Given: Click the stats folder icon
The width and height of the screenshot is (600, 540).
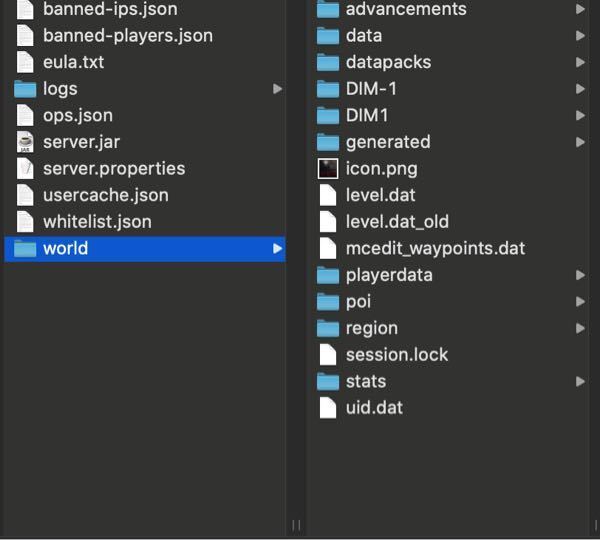Looking at the screenshot, I should (x=328, y=382).
